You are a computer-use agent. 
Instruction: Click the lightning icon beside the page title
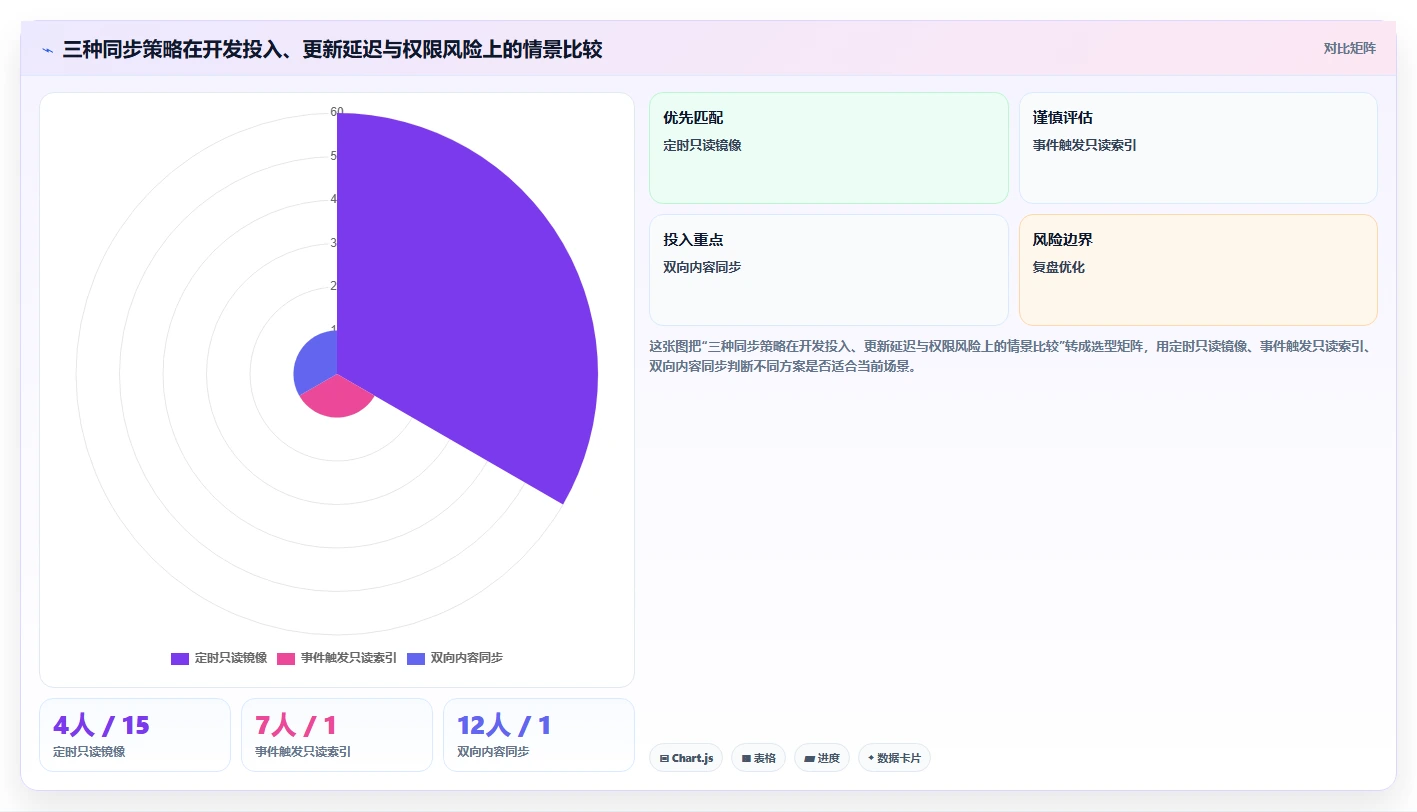click(47, 49)
